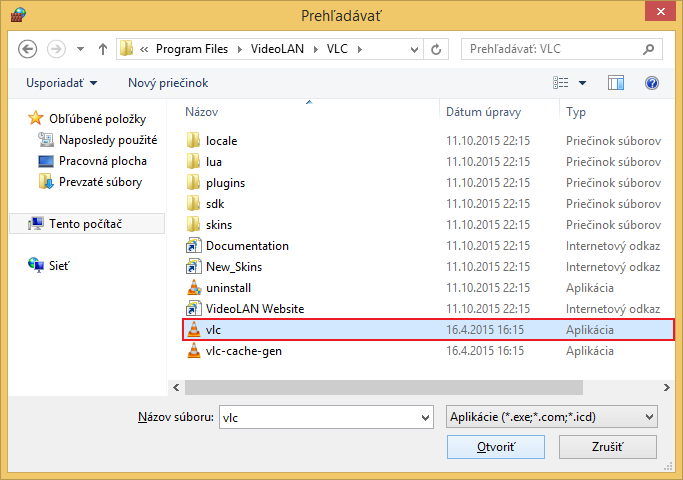
Task: Select Tento počítač in the sidebar
Action: (x=87, y=223)
